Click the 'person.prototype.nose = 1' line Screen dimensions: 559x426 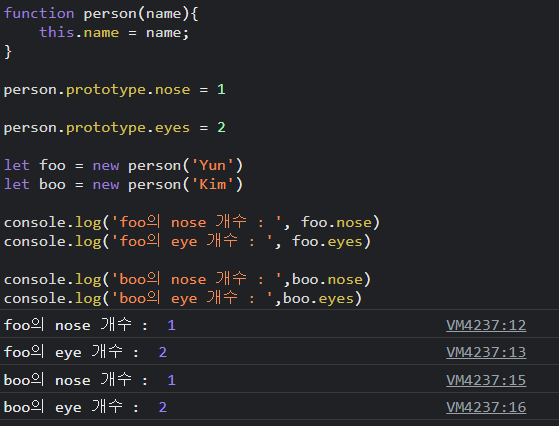click(x=114, y=90)
